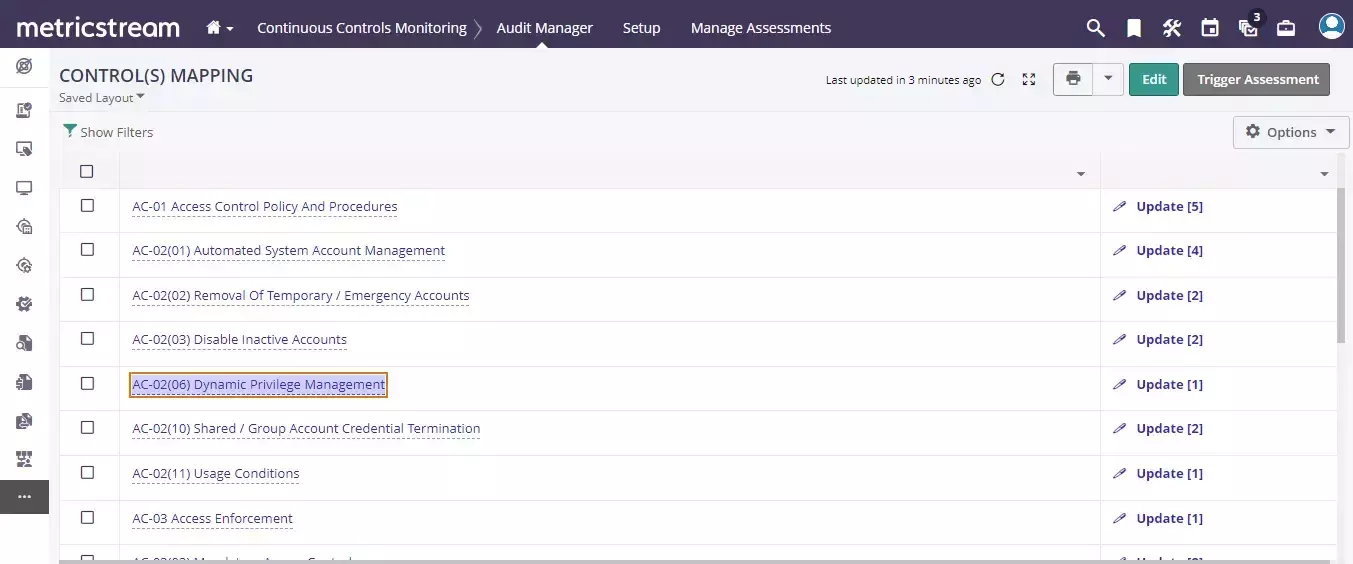1353x564 pixels.
Task: Click Update [2] for AC-02(02) row
Action: [1170, 296]
